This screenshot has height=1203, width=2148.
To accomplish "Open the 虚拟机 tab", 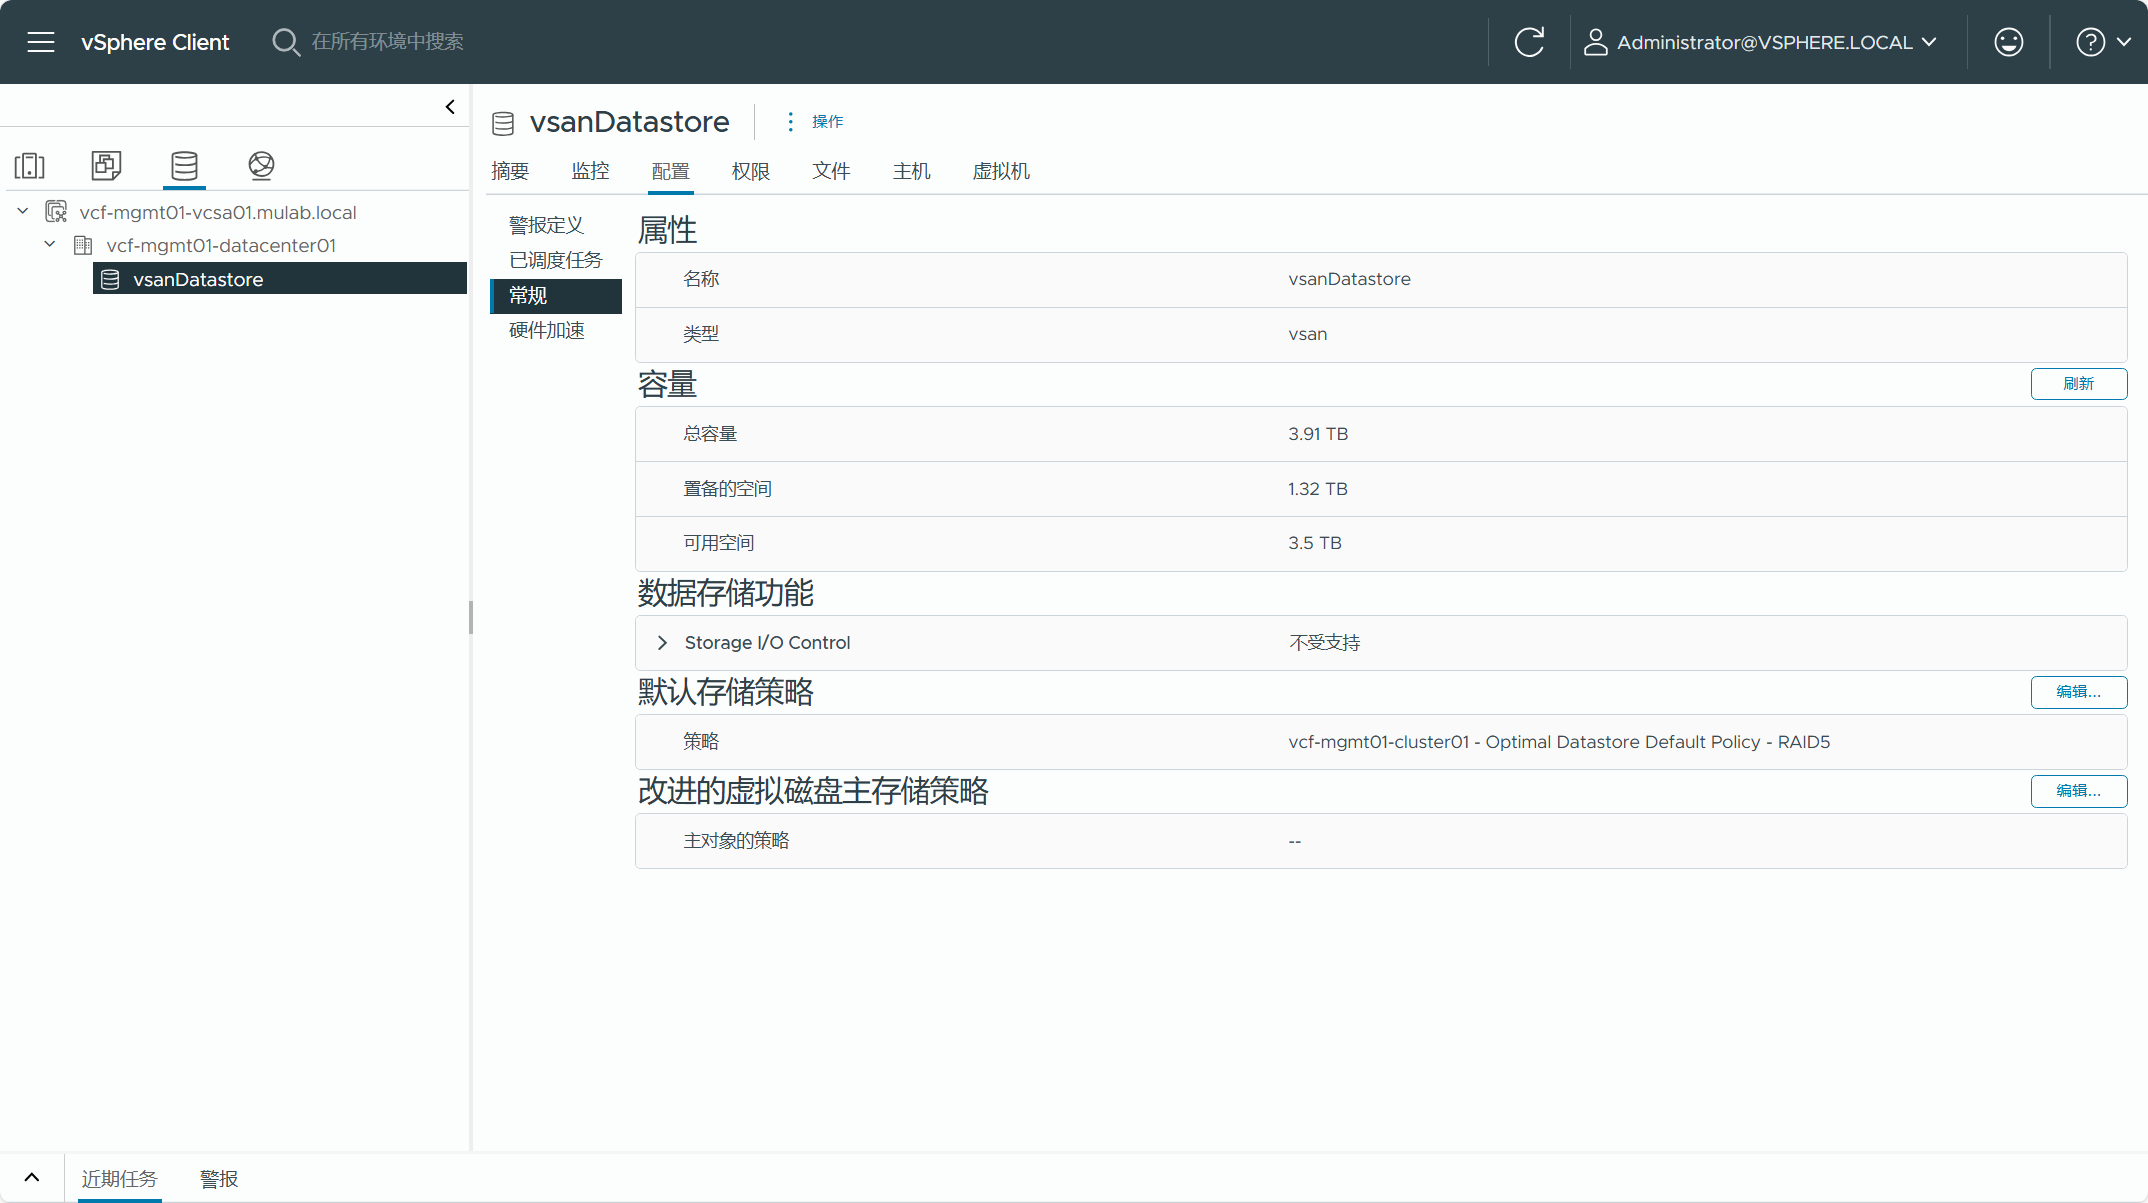I will pyautogui.click(x=1000, y=171).
